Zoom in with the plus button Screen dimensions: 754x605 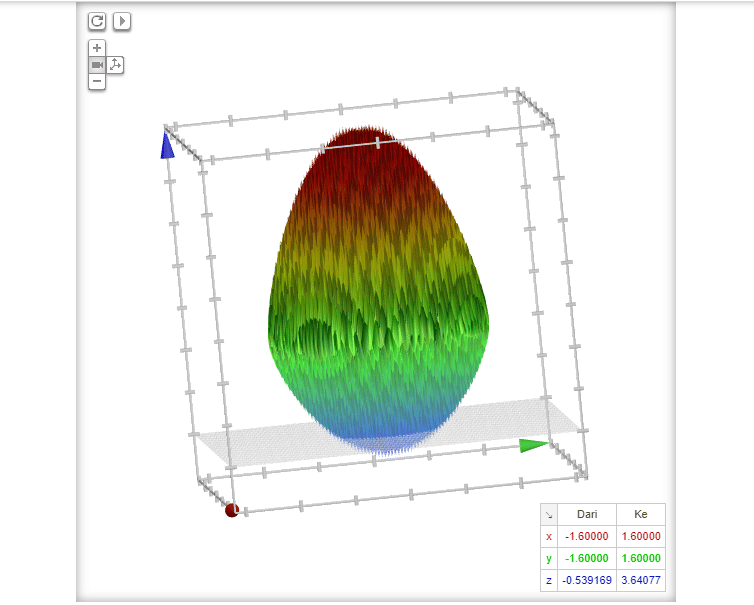click(x=97, y=48)
